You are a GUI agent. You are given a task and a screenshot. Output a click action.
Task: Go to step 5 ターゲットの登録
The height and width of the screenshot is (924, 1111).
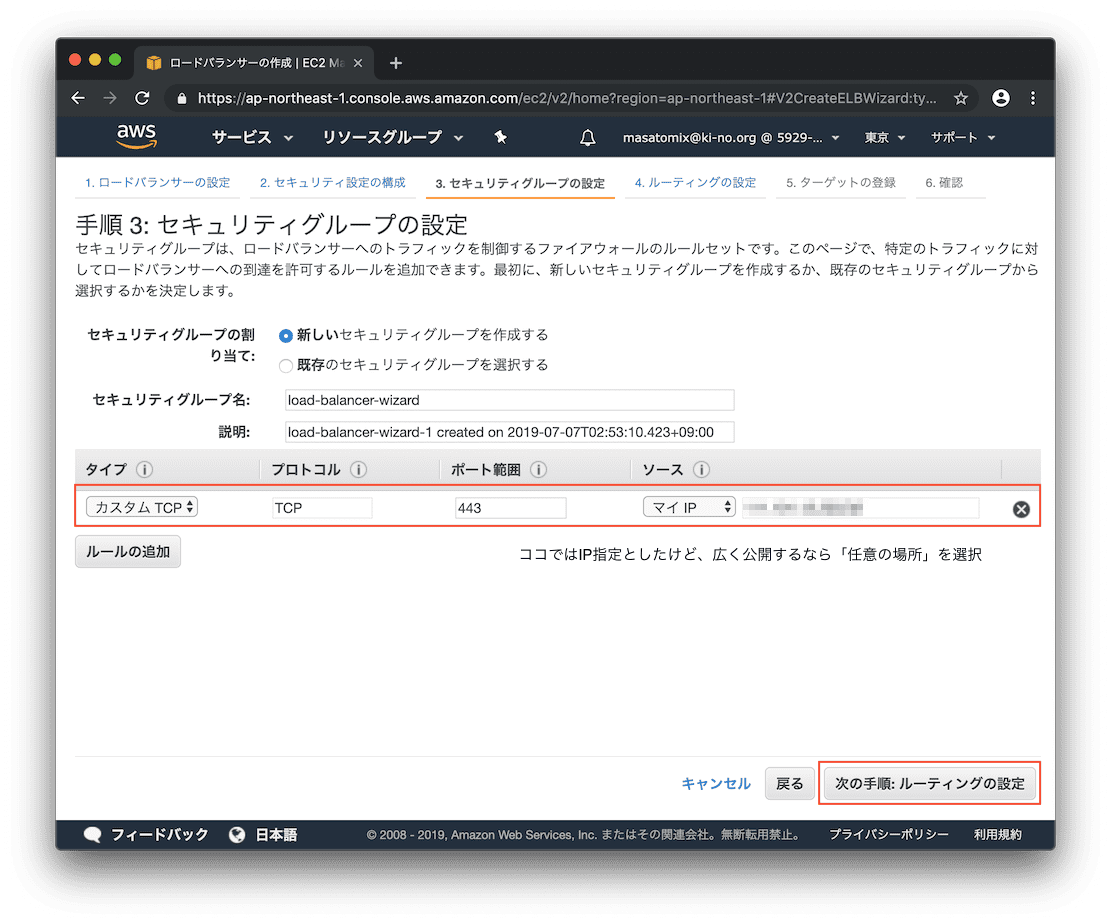(840, 183)
